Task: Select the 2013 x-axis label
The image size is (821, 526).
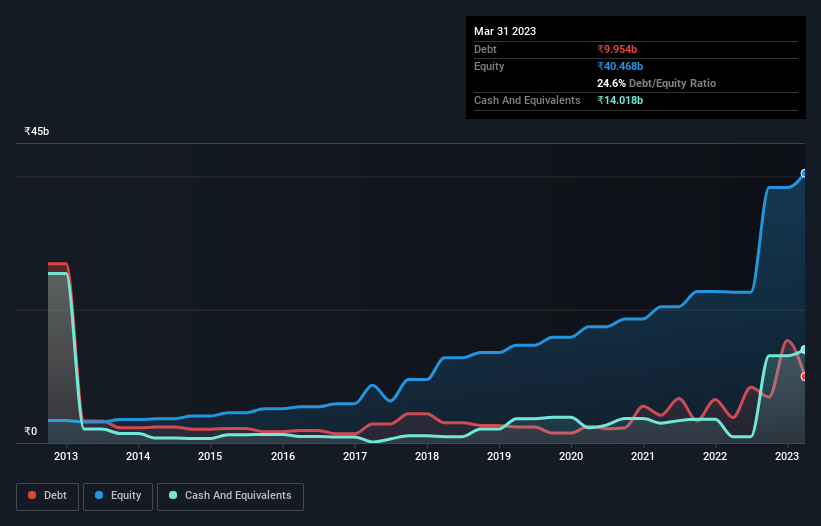Action: [66, 457]
